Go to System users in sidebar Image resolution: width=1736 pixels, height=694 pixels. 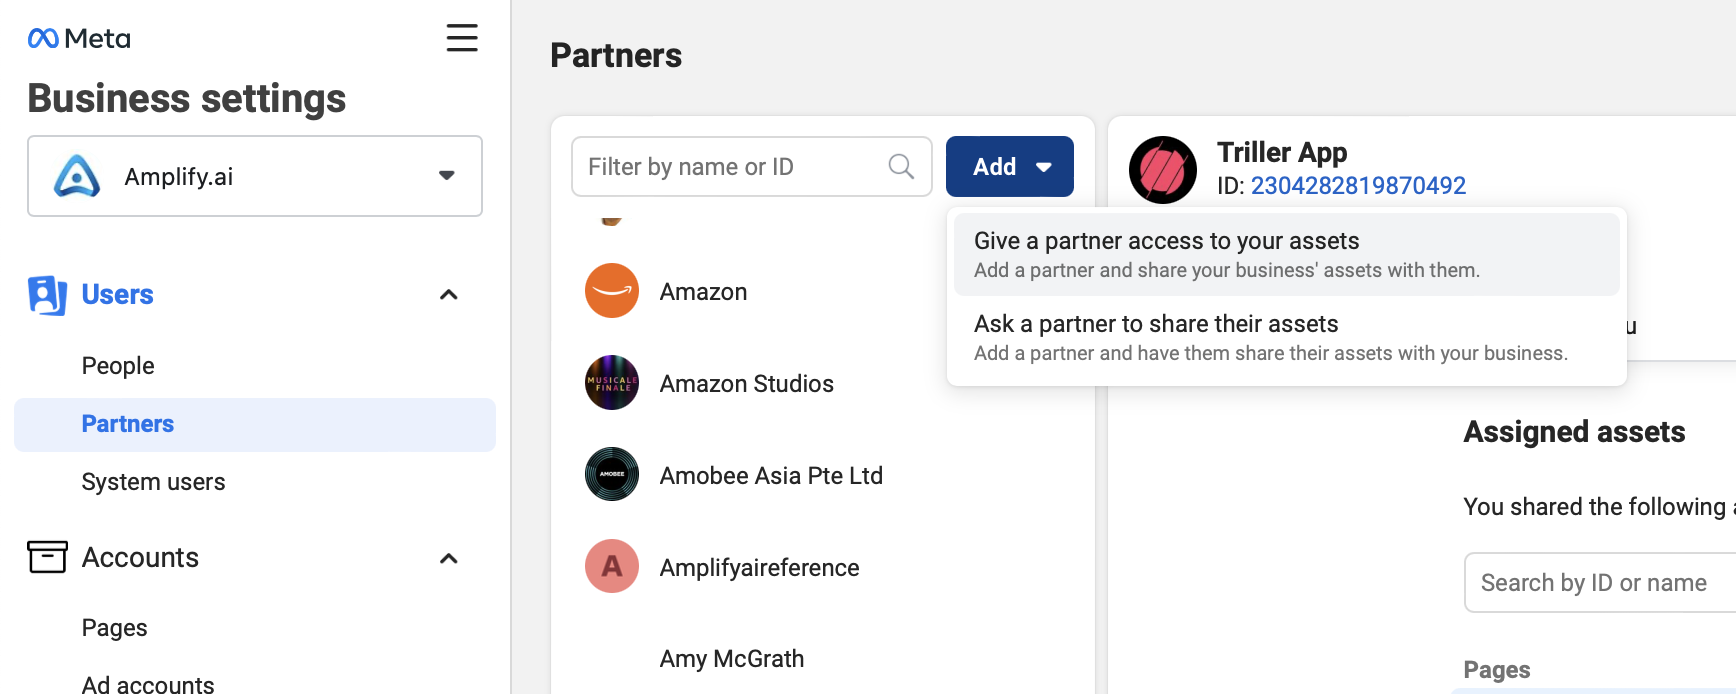pyautogui.click(x=154, y=482)
